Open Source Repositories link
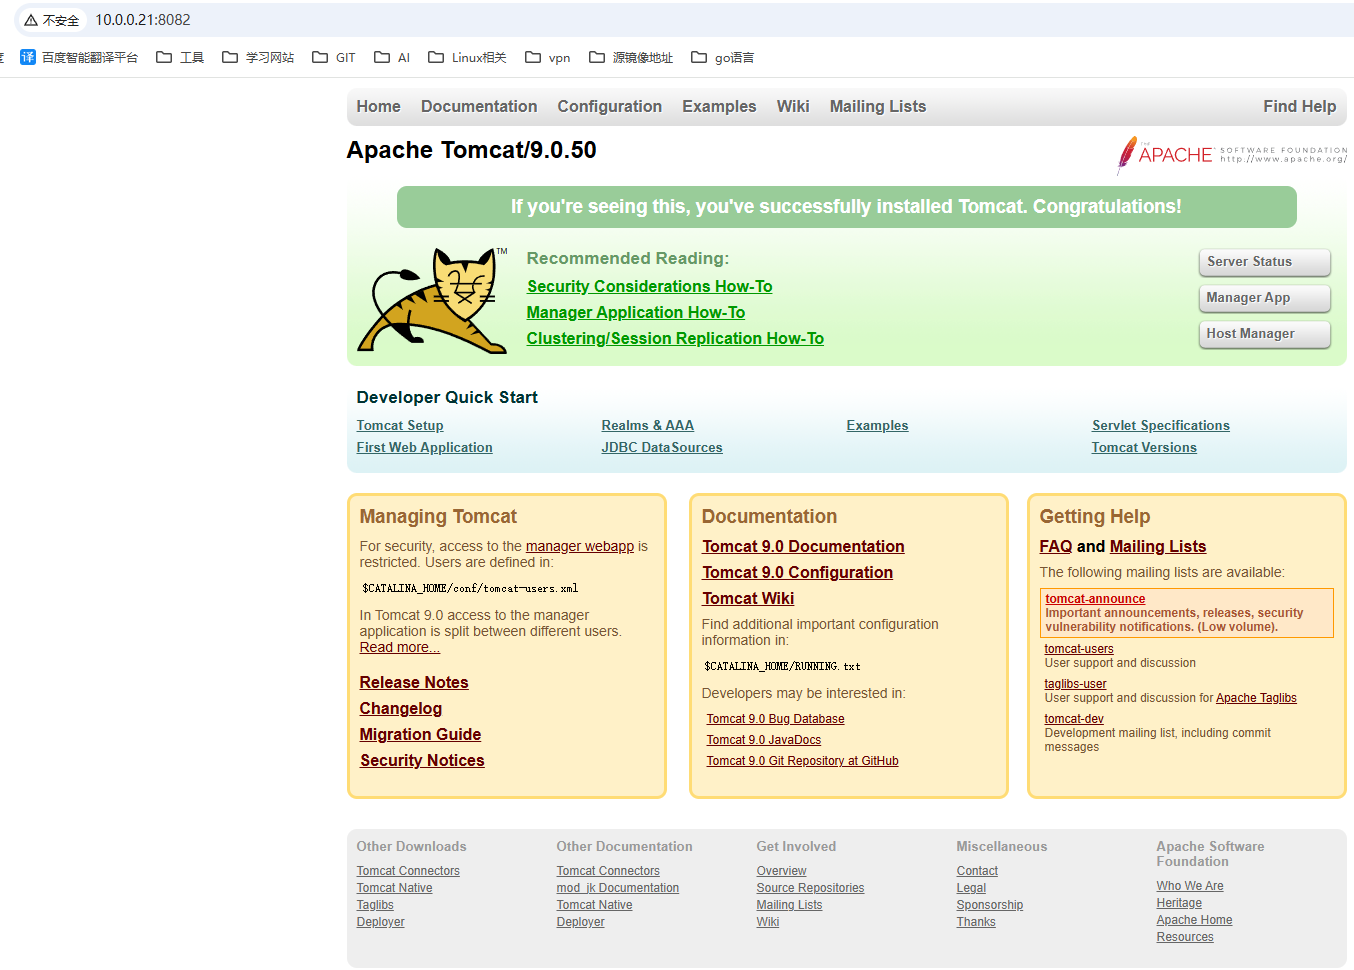Image resolution: width=1354 pixels, height=970 pixels. (810, 888)
